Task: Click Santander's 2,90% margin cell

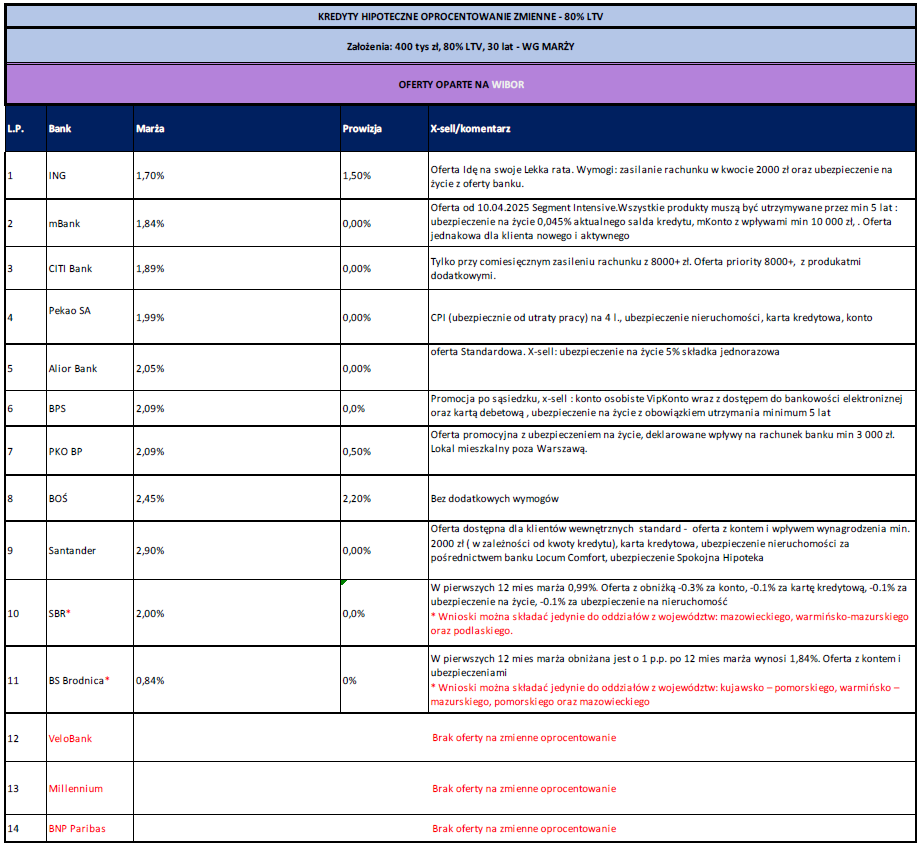Action: tap(150, 550)
